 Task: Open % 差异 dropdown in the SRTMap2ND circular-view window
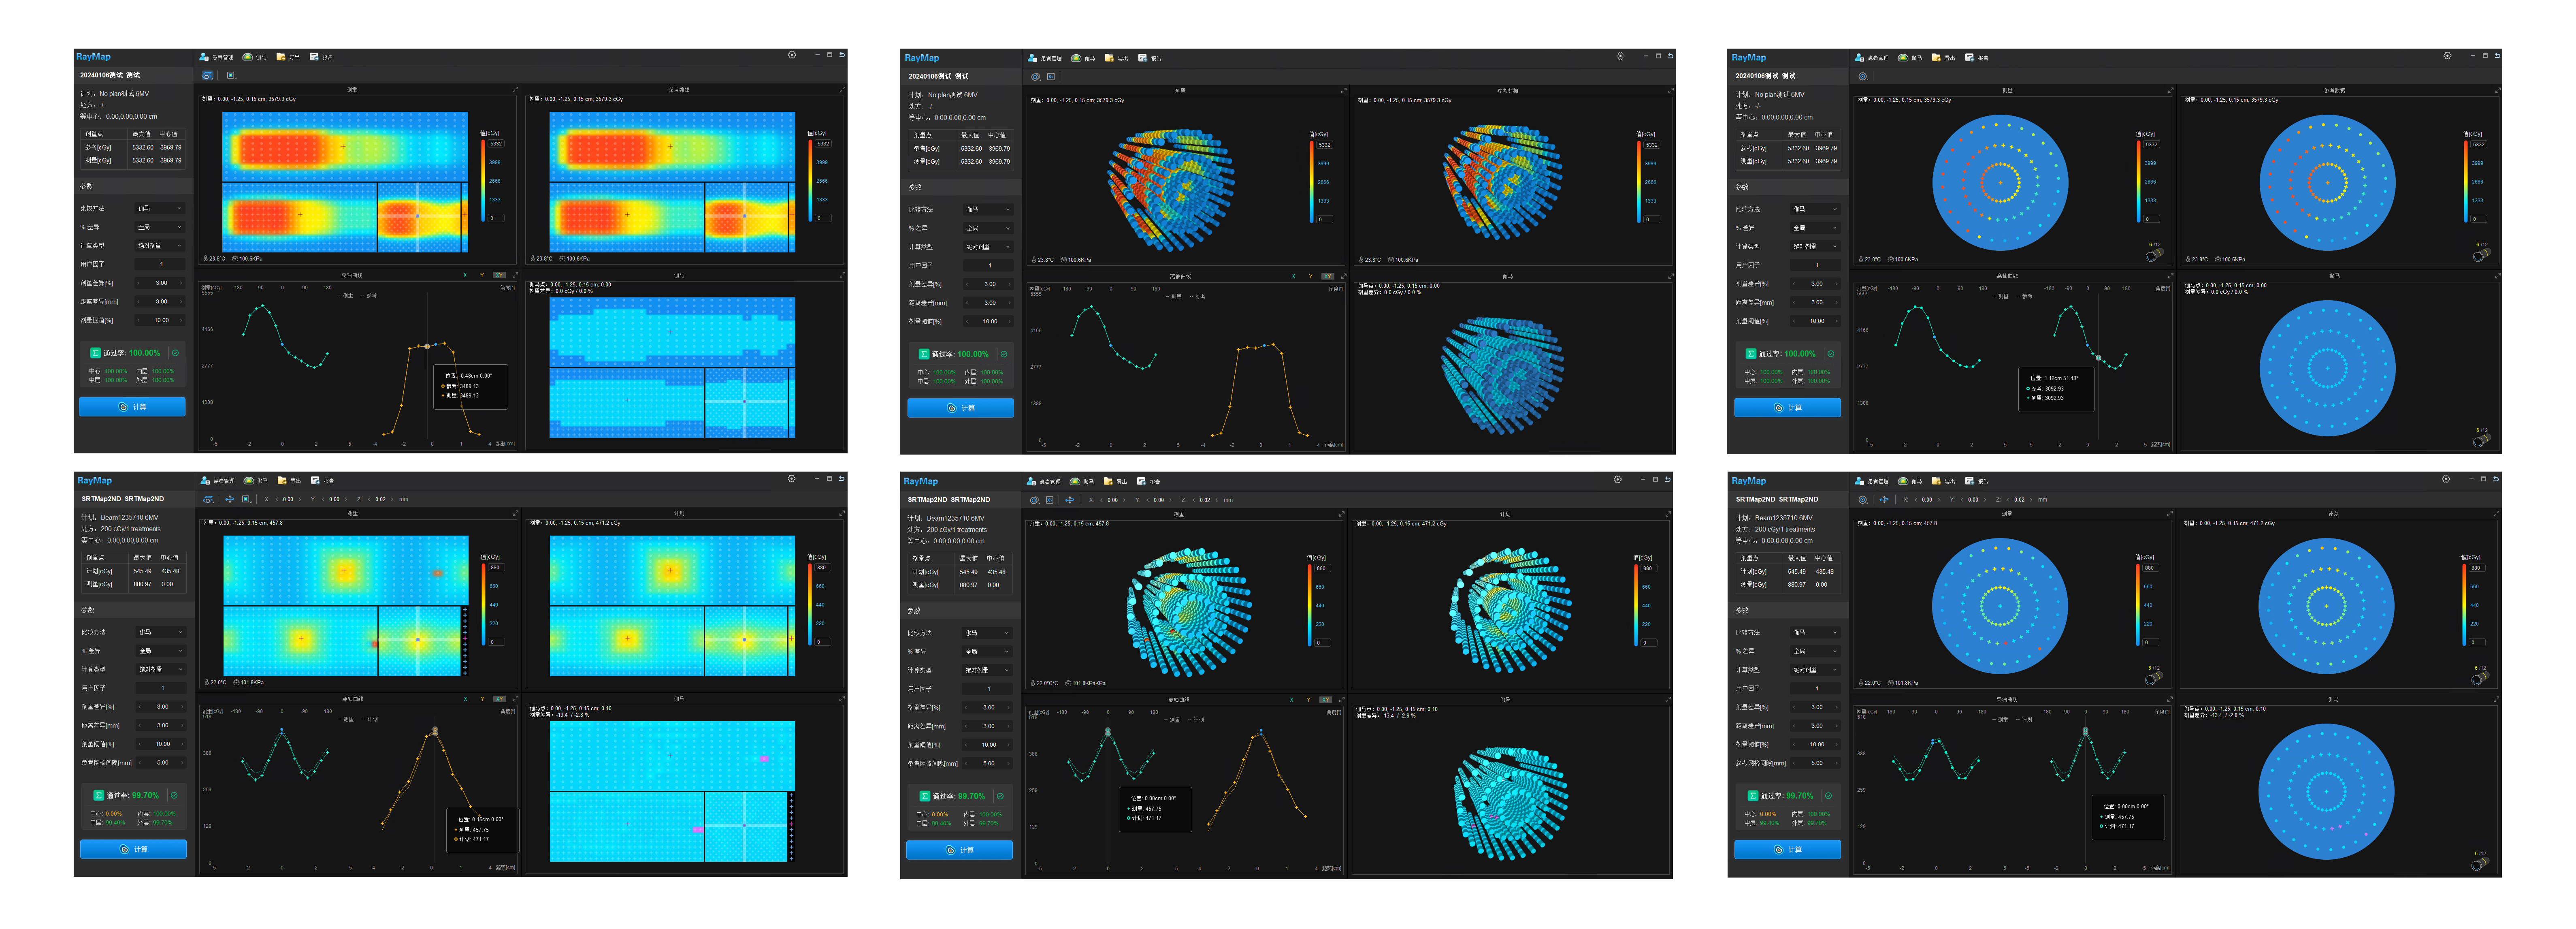coord(1816,651)
